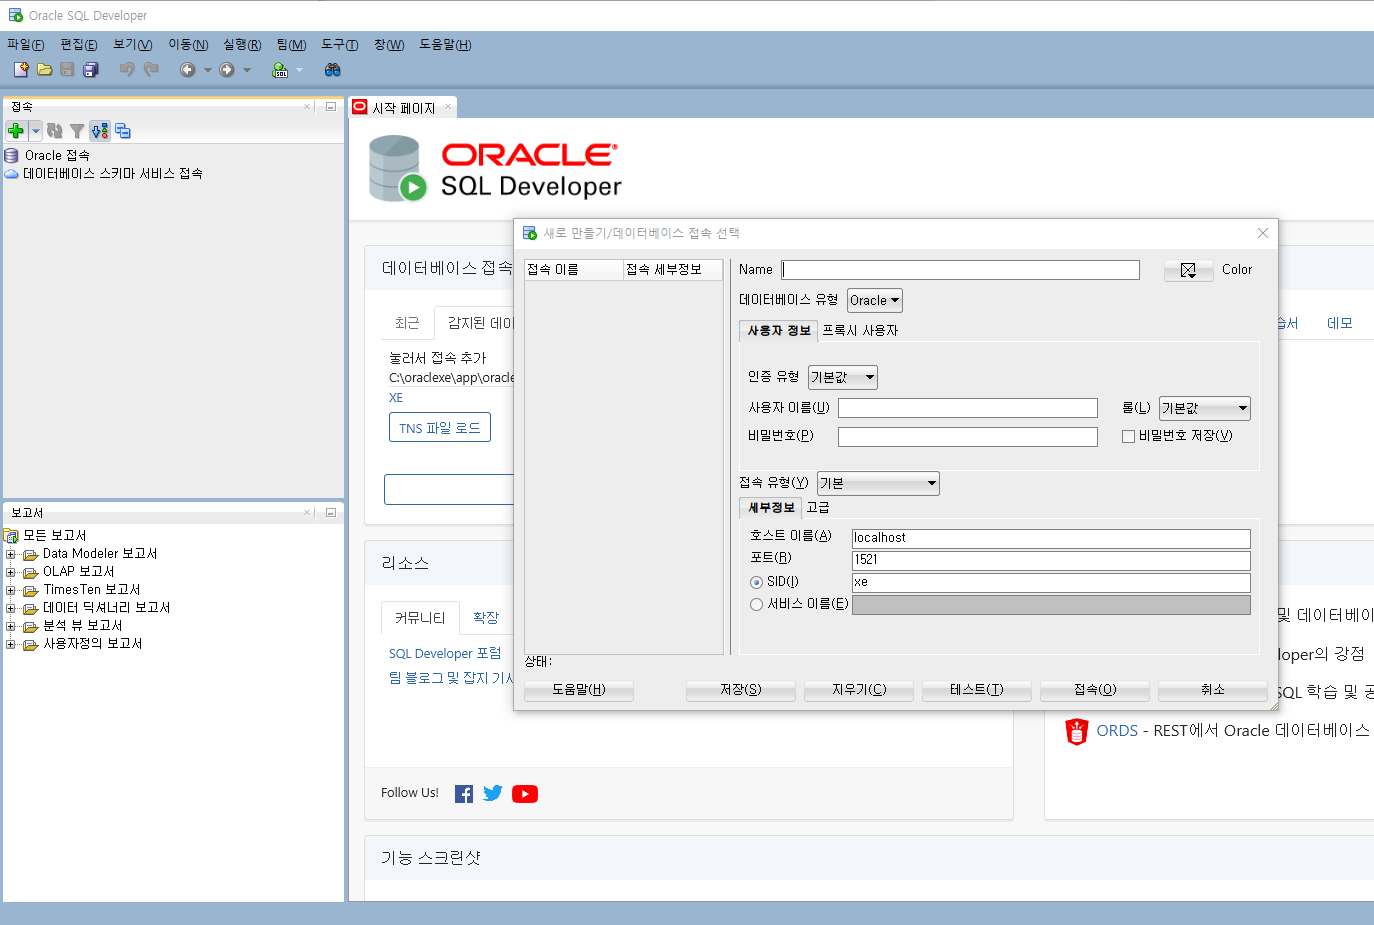Click the Refresh icon in connections panel

point(55,131)
